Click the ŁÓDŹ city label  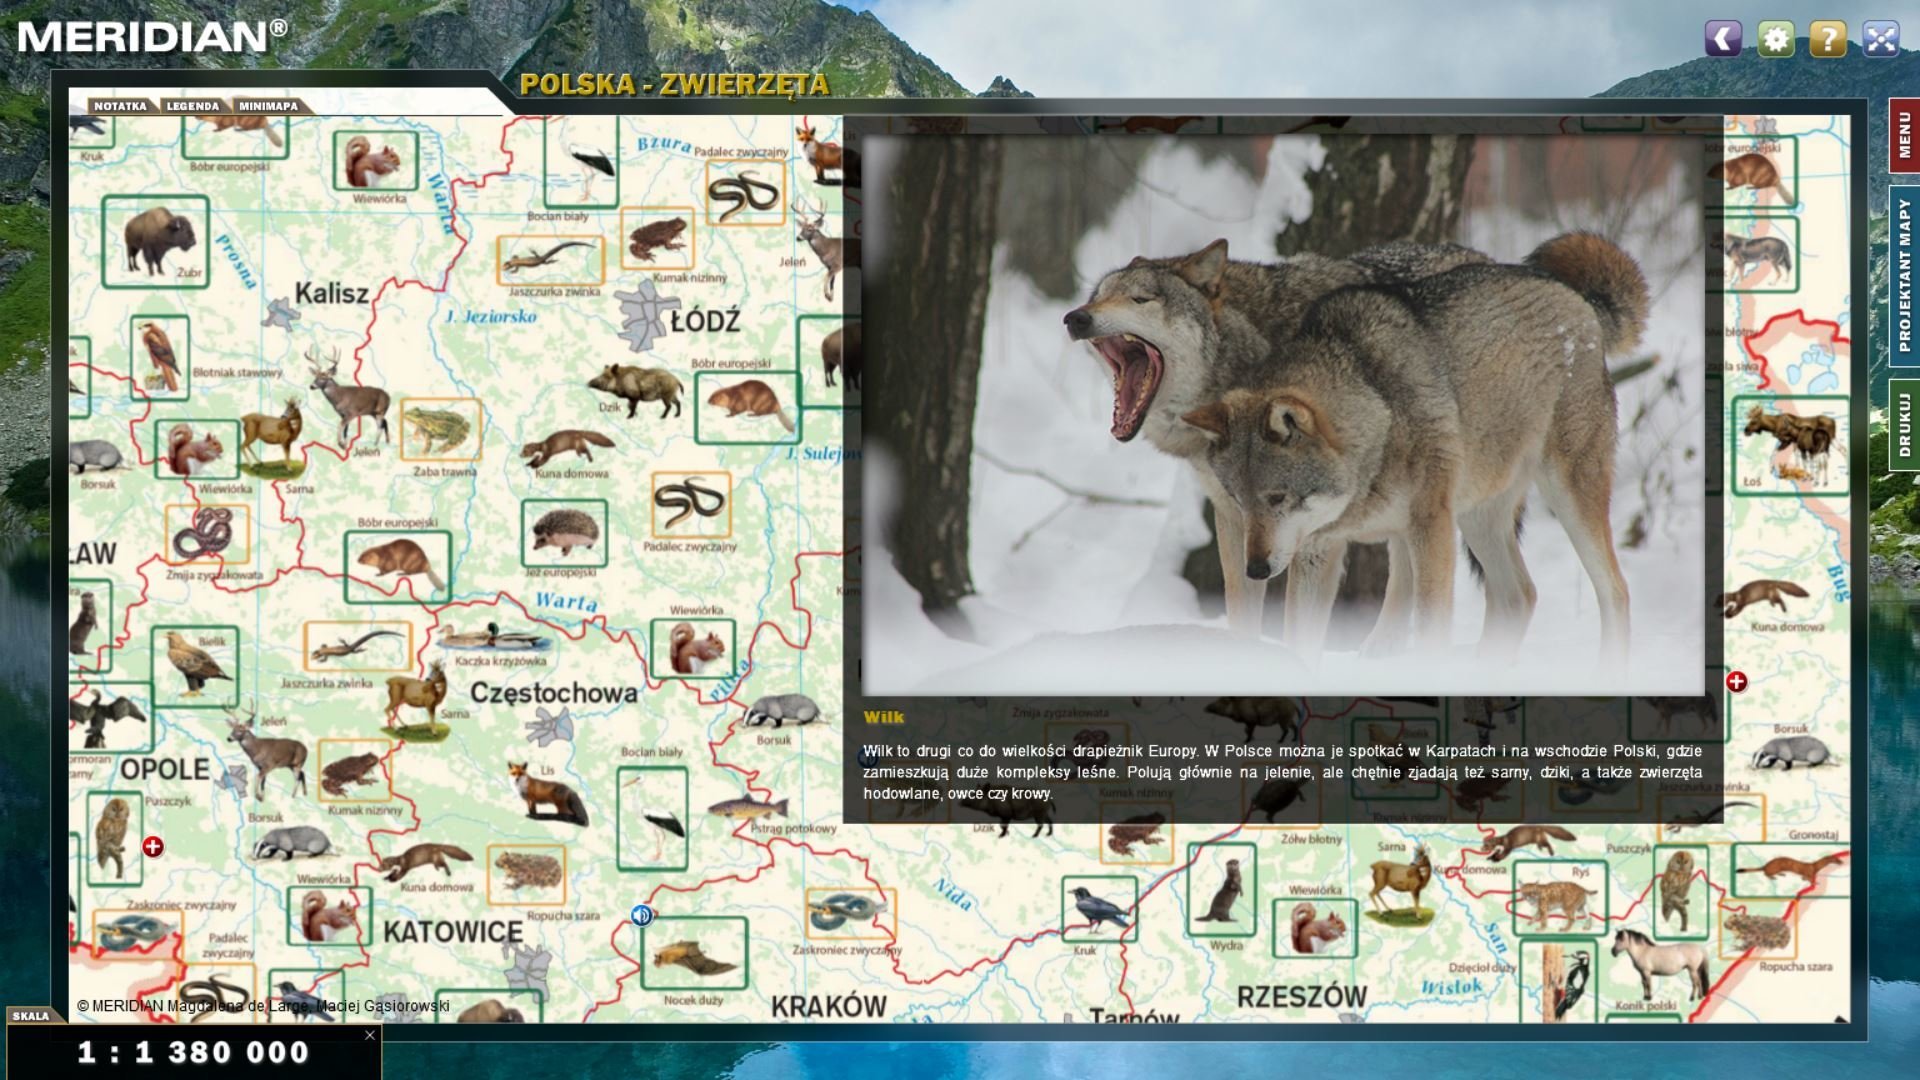[705, 322]
